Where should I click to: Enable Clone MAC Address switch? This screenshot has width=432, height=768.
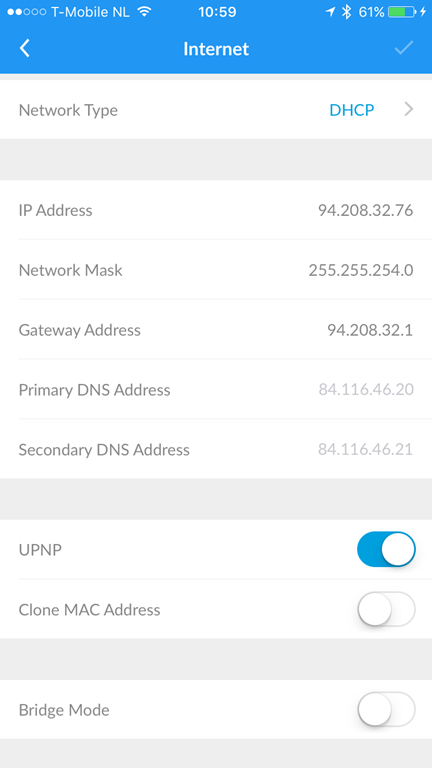pos(386,609)
